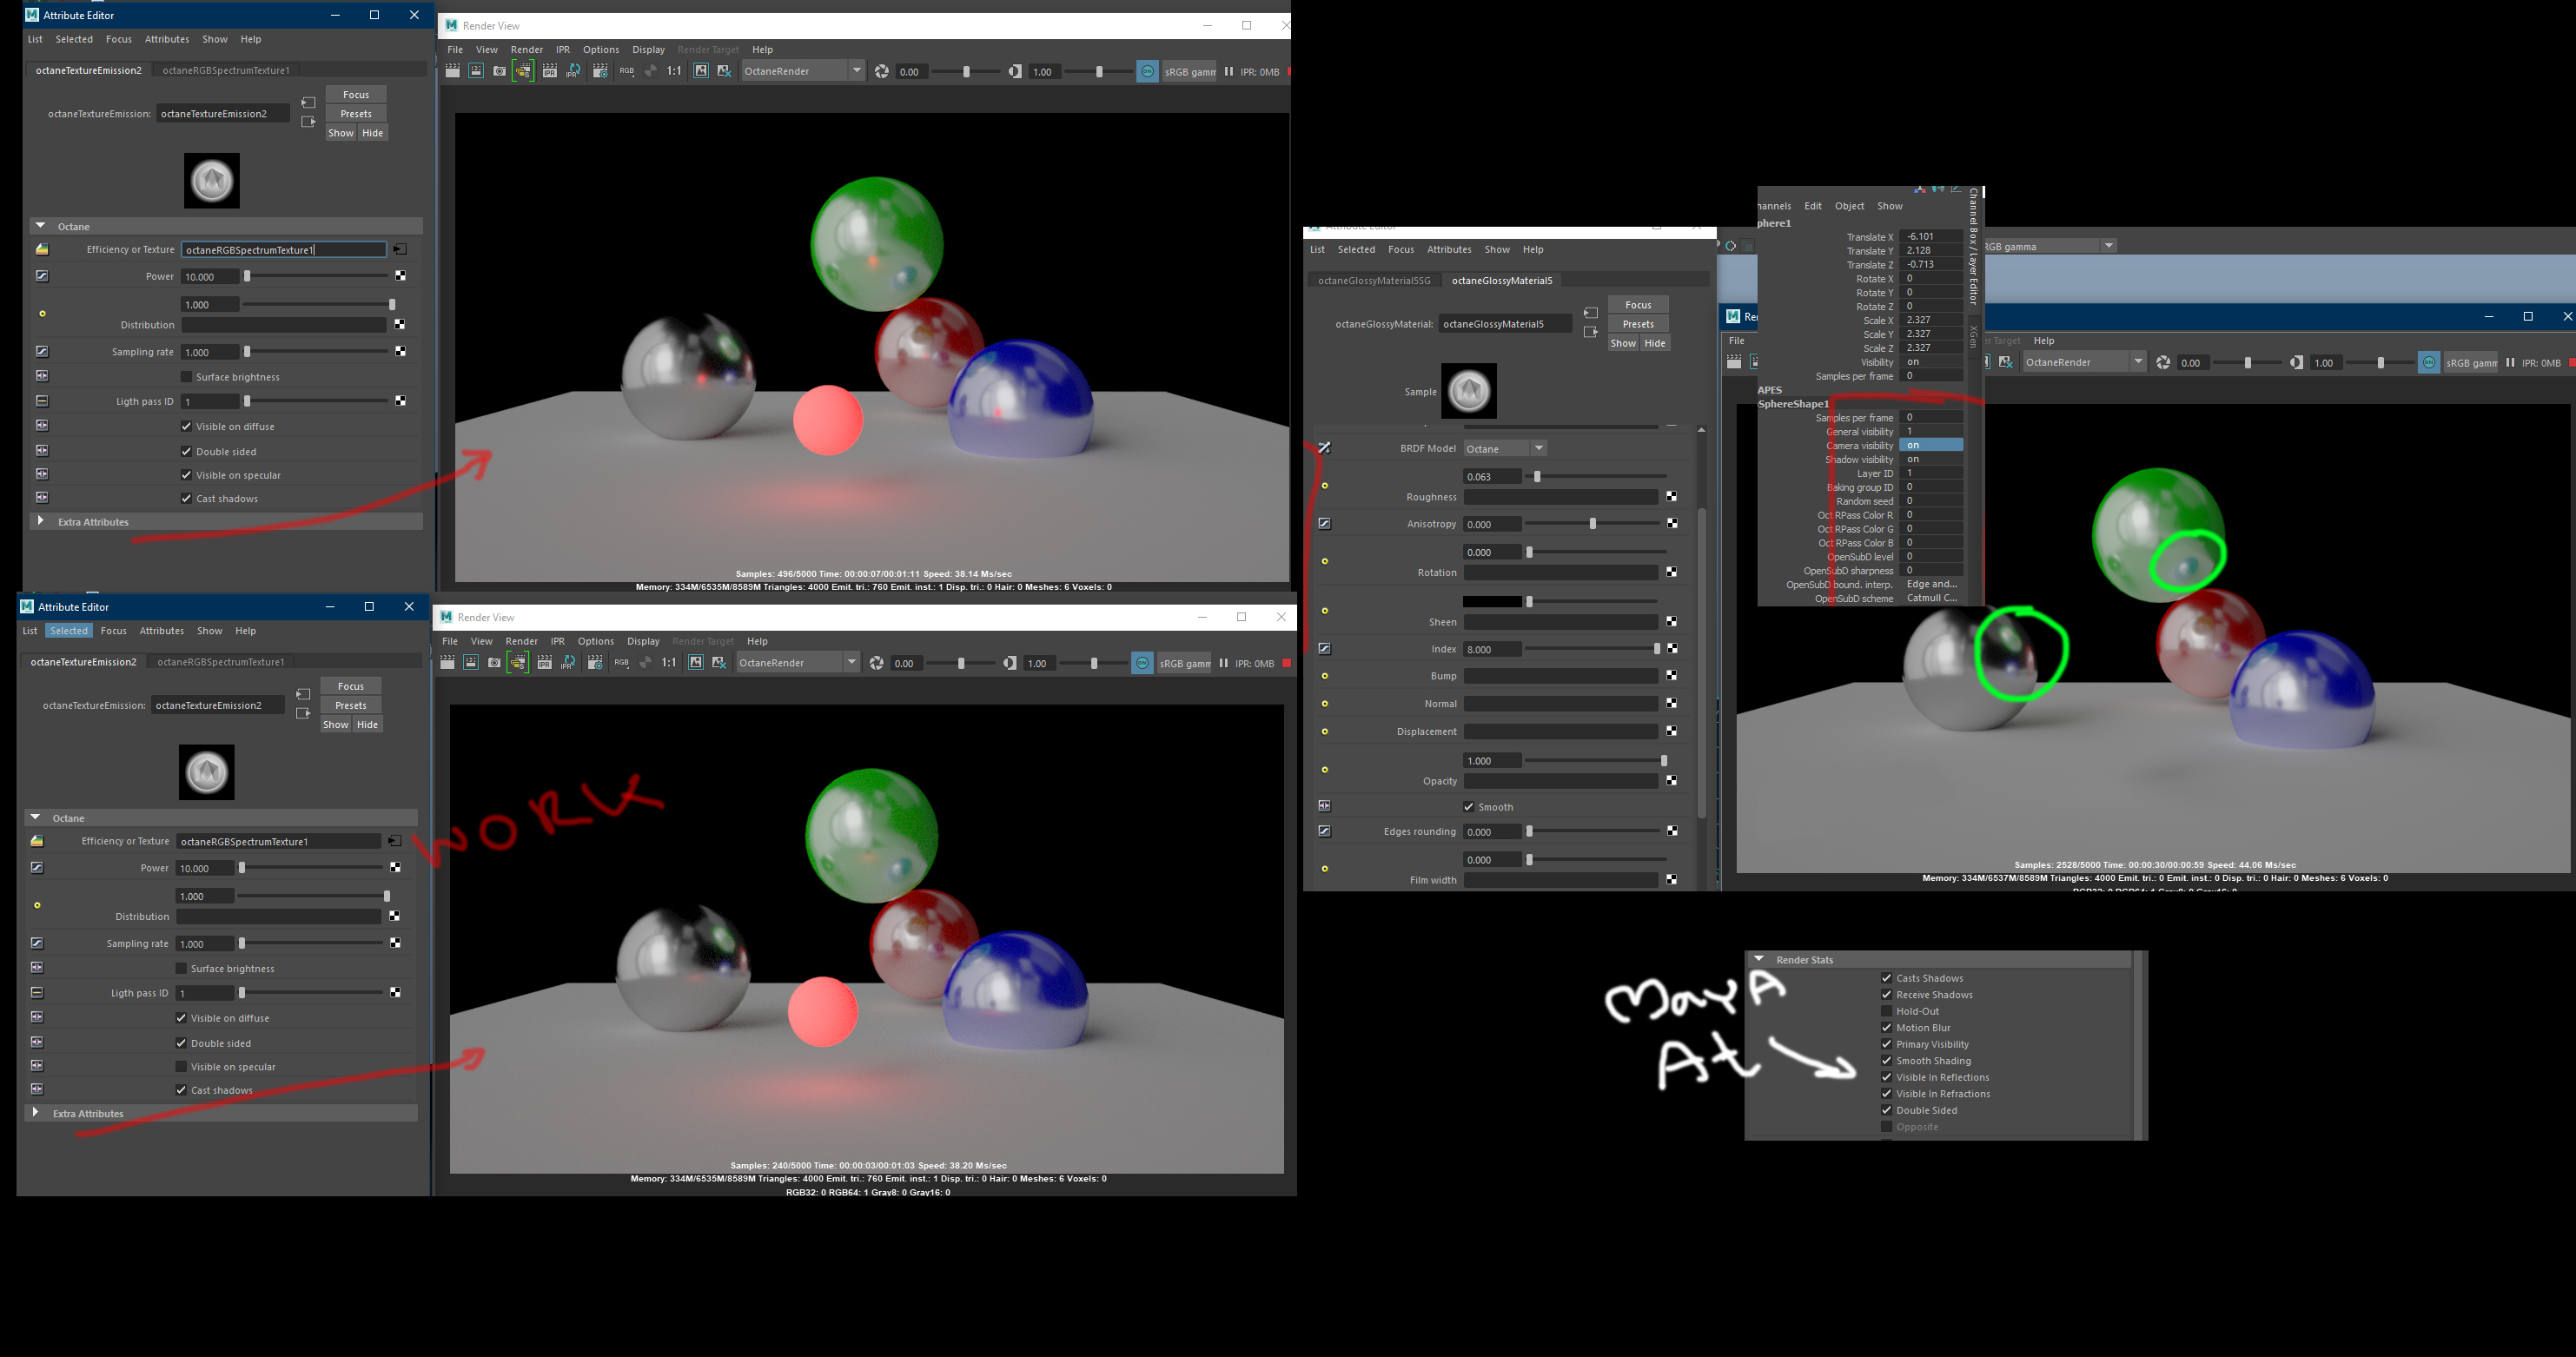Click texture map button next to Roughness
Screen dimensions: 2576x1357
coord(1671,497)
